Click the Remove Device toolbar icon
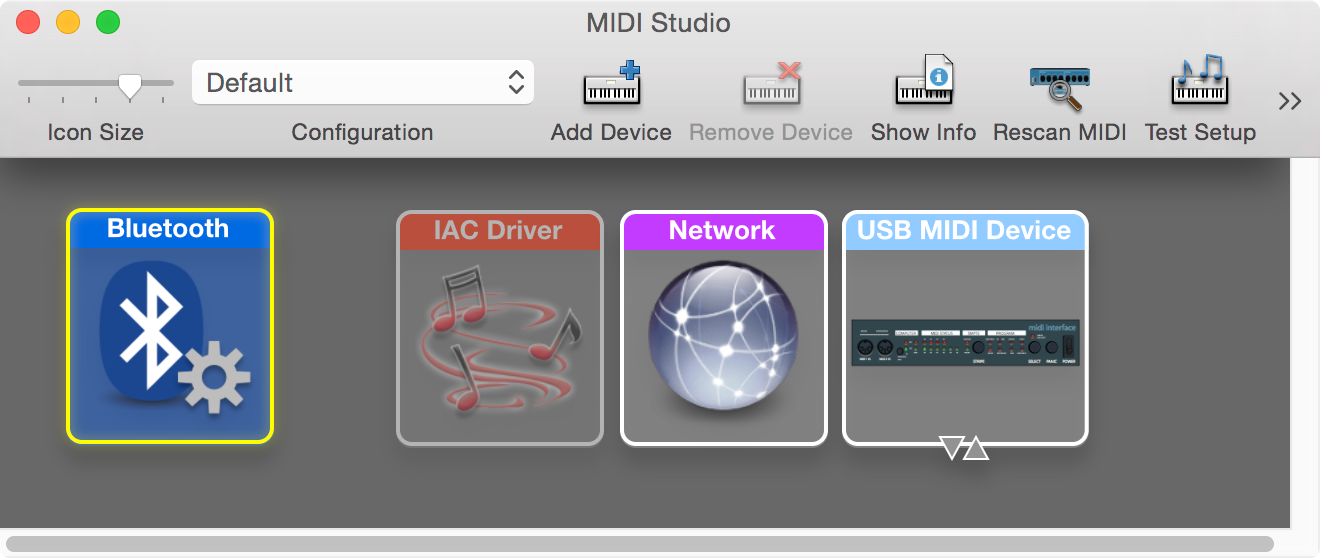Screen dimensions: 1320x558 (x=772, y=83)
